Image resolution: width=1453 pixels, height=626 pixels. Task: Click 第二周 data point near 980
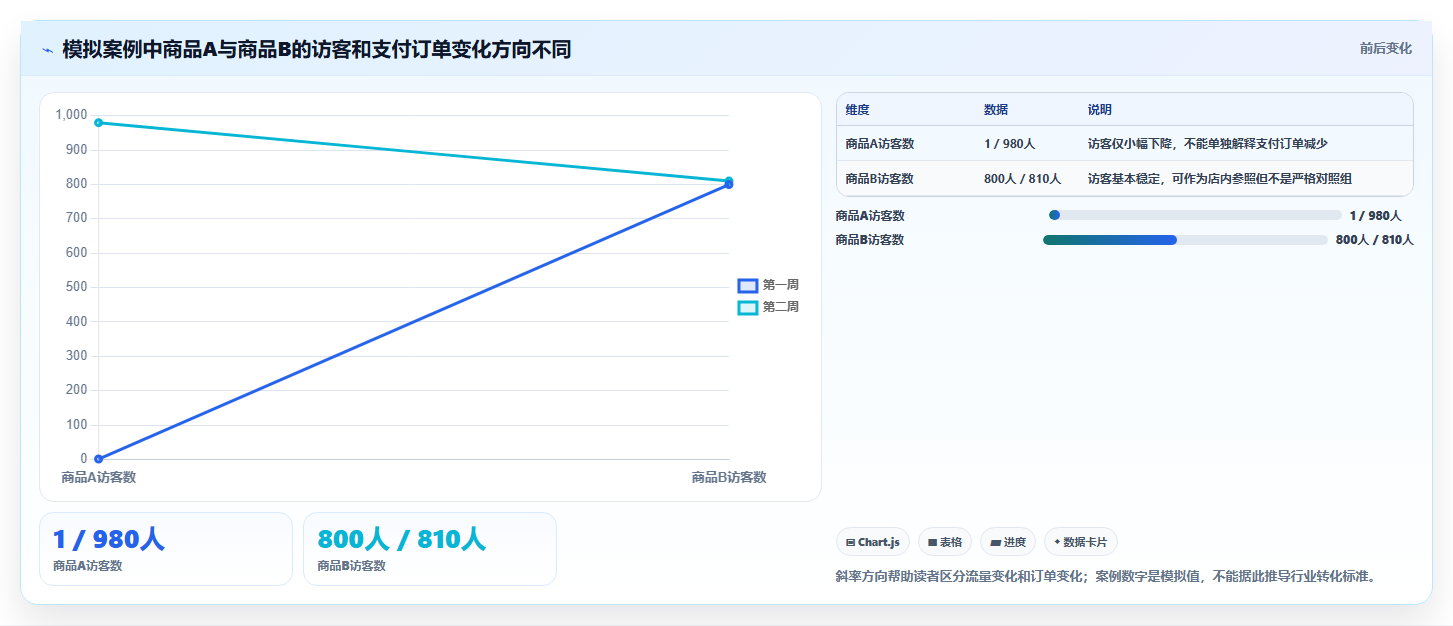[98, 123]
